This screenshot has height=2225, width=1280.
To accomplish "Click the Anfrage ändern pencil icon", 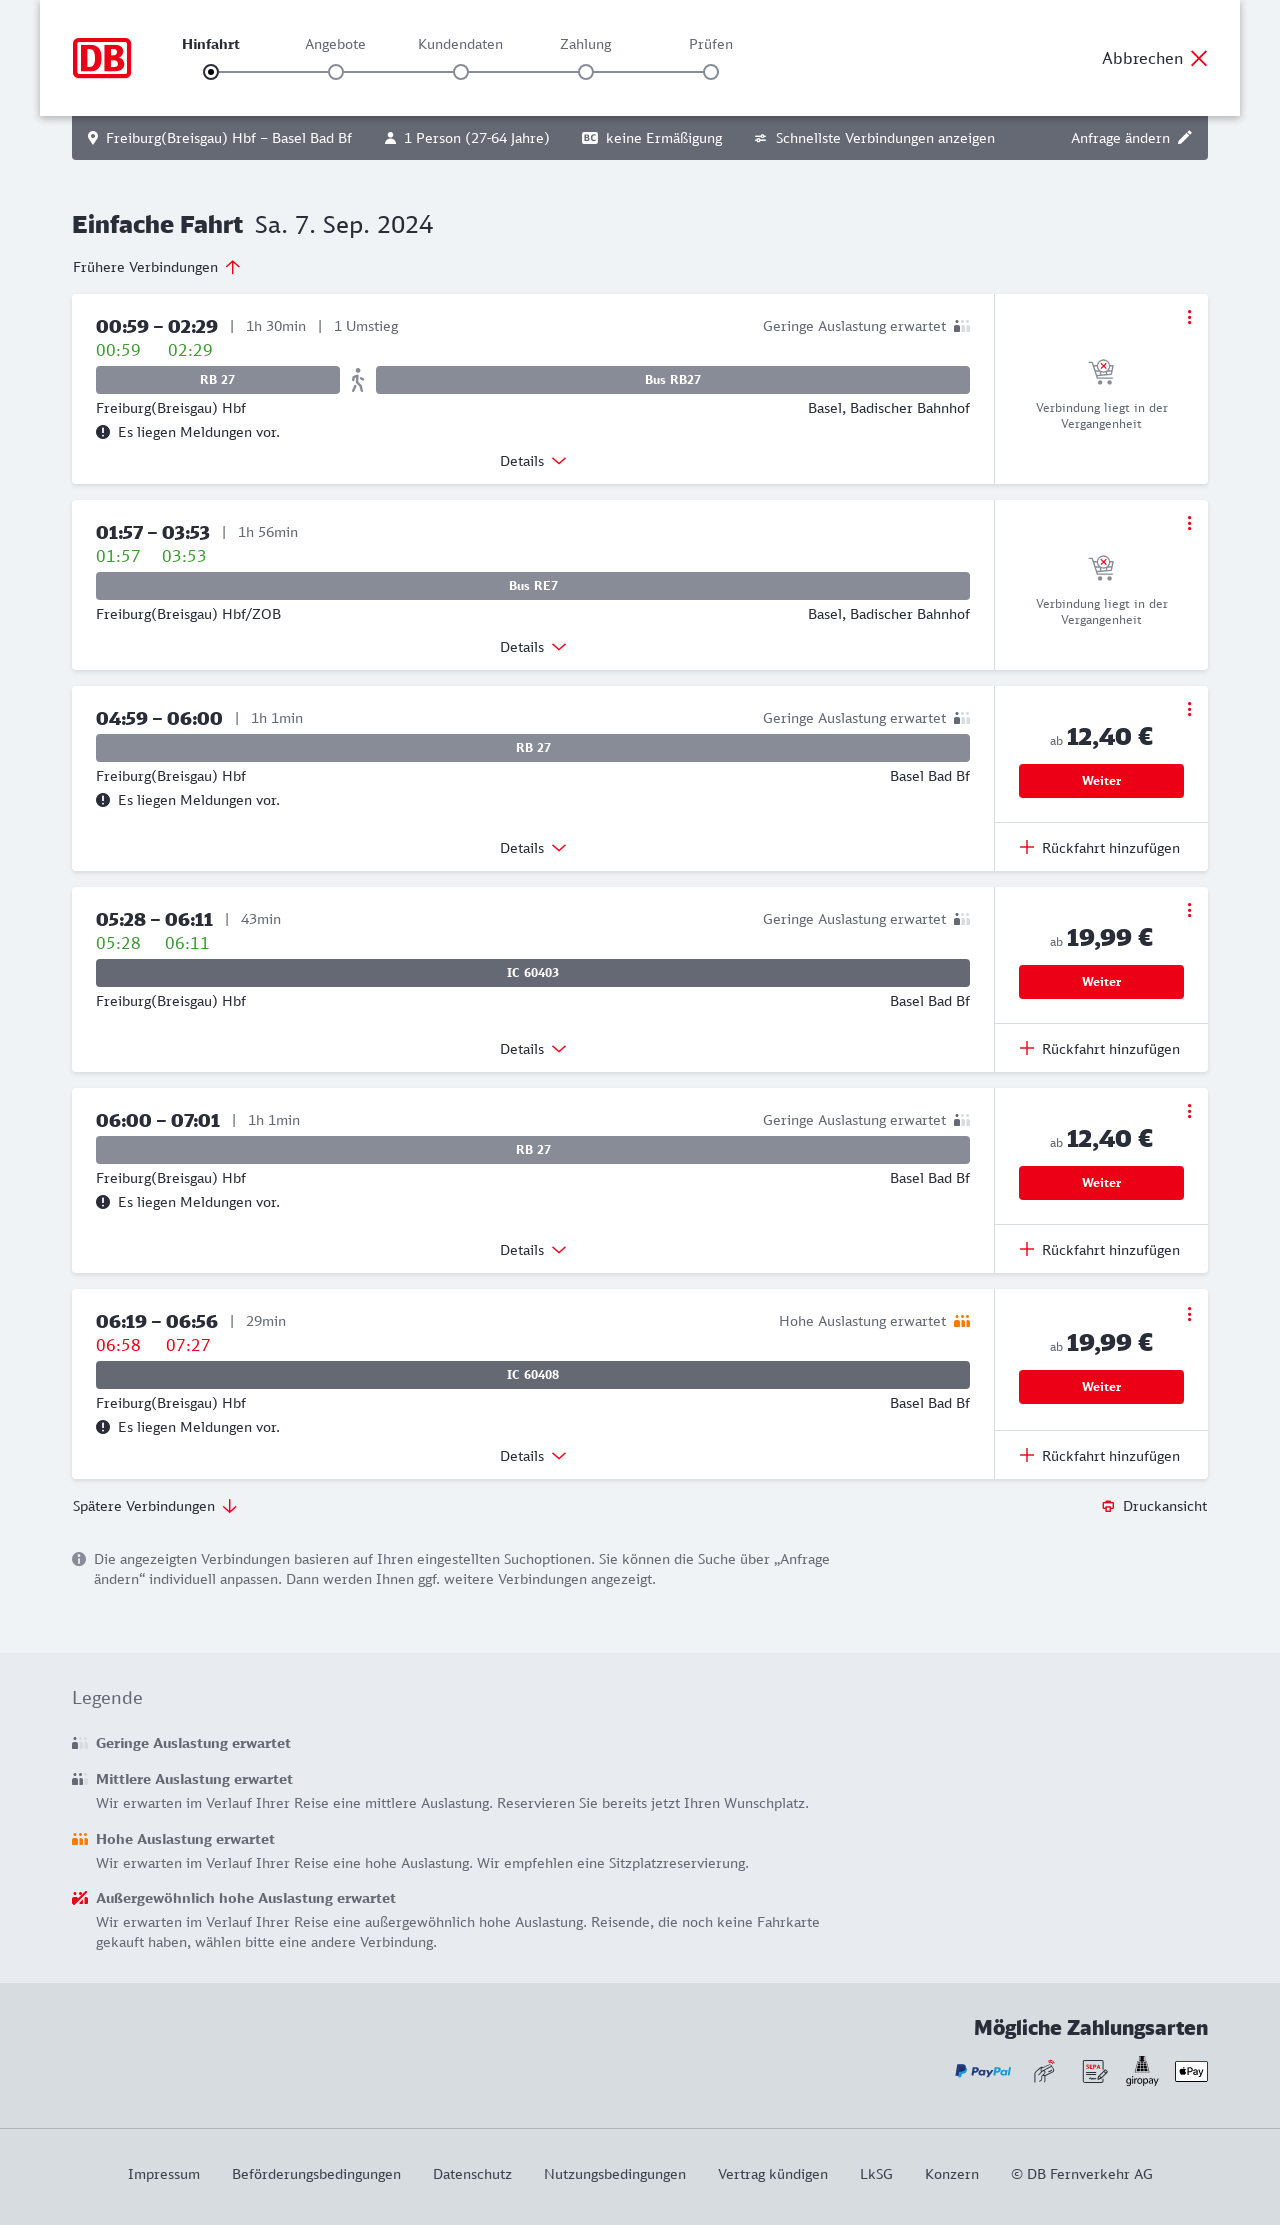I will (x=1185, y=138).
